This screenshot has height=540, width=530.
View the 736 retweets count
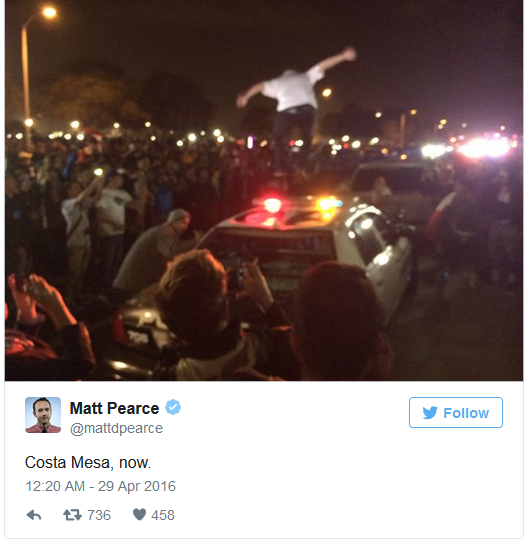[x=99, y=515]
